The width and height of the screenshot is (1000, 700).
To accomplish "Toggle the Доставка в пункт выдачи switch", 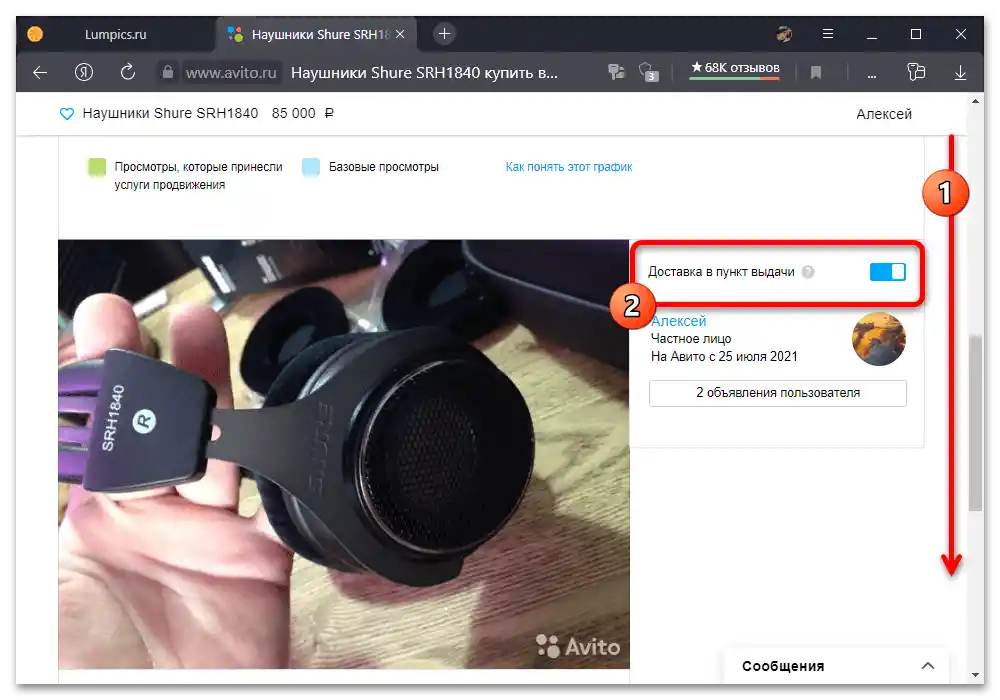I will (887, 272).
